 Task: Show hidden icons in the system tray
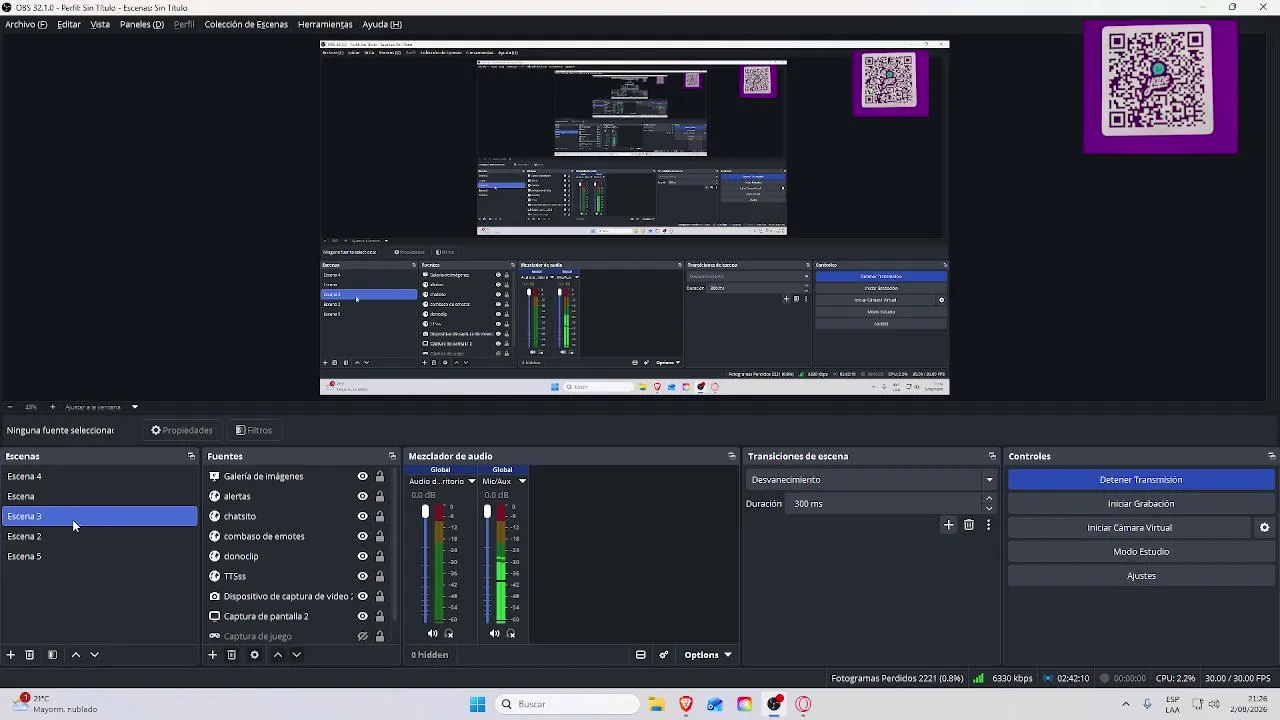(1125, 704)
